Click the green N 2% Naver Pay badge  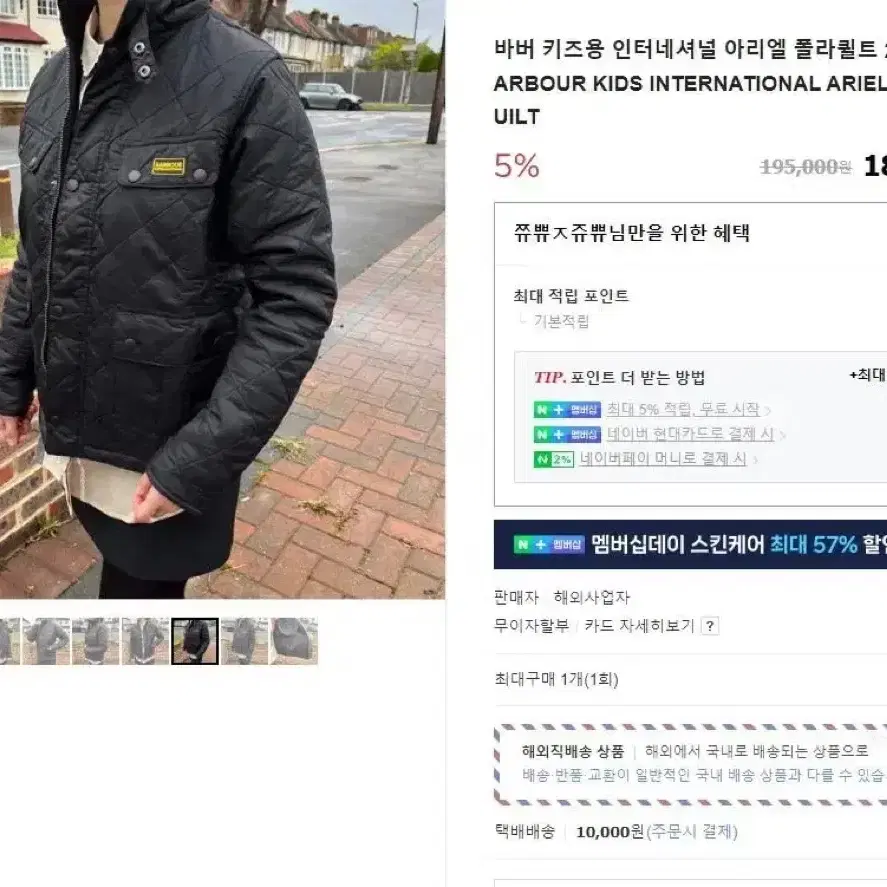point(554,459)
